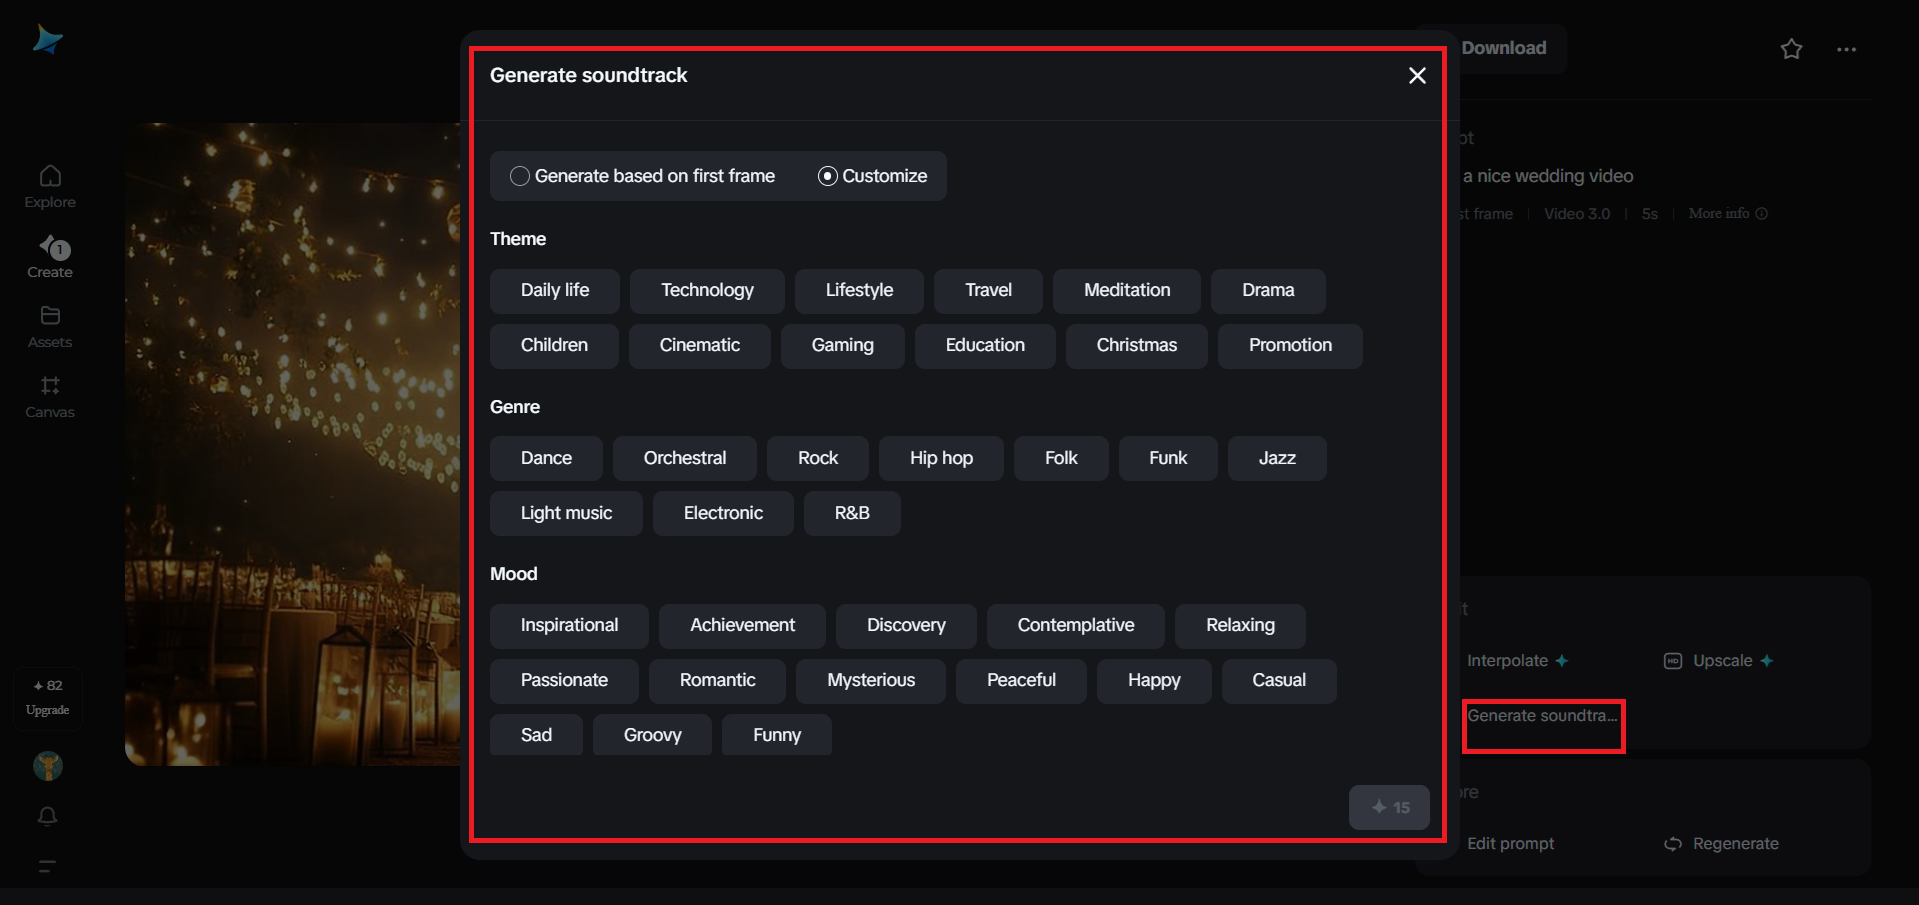Screen dimensions: 1919x905
Task: Select Generate based on first frame option
Action: (x=520, y=176)
